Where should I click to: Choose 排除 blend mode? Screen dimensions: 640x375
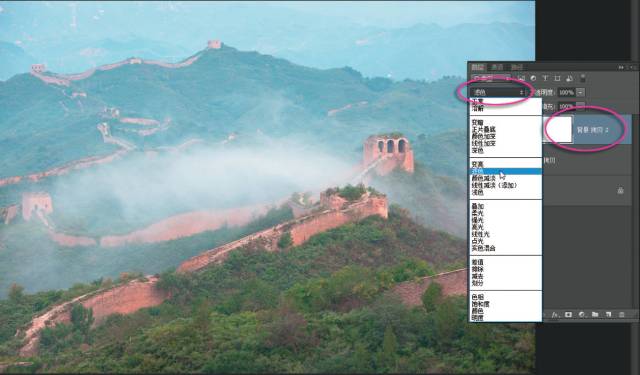coord(506,269)
